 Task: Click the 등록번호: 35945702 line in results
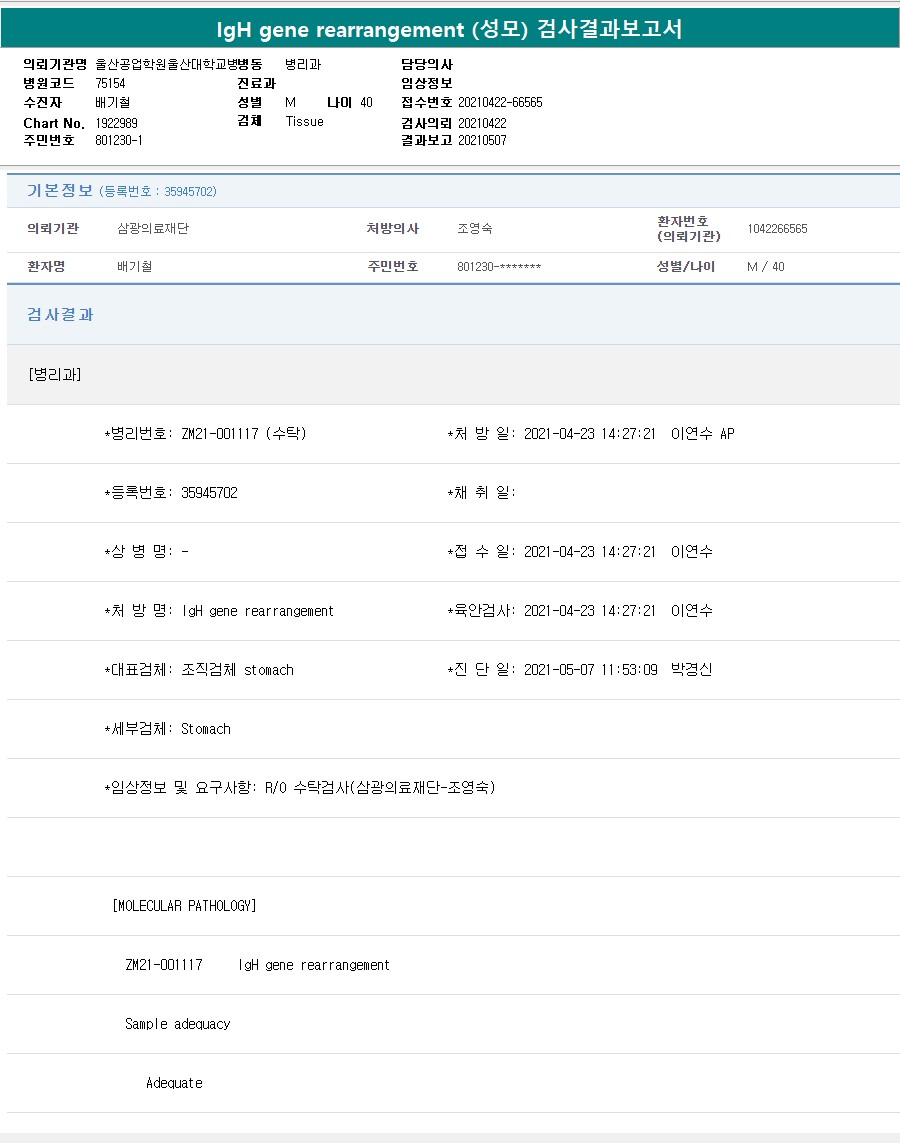pyautogui.click(x=171, y=493)
